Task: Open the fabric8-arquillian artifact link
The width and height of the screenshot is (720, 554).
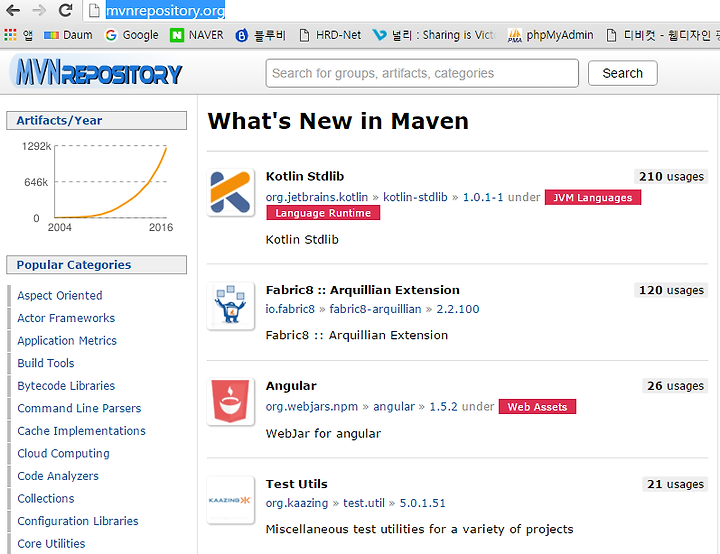Action: click(x=375, y=309)
